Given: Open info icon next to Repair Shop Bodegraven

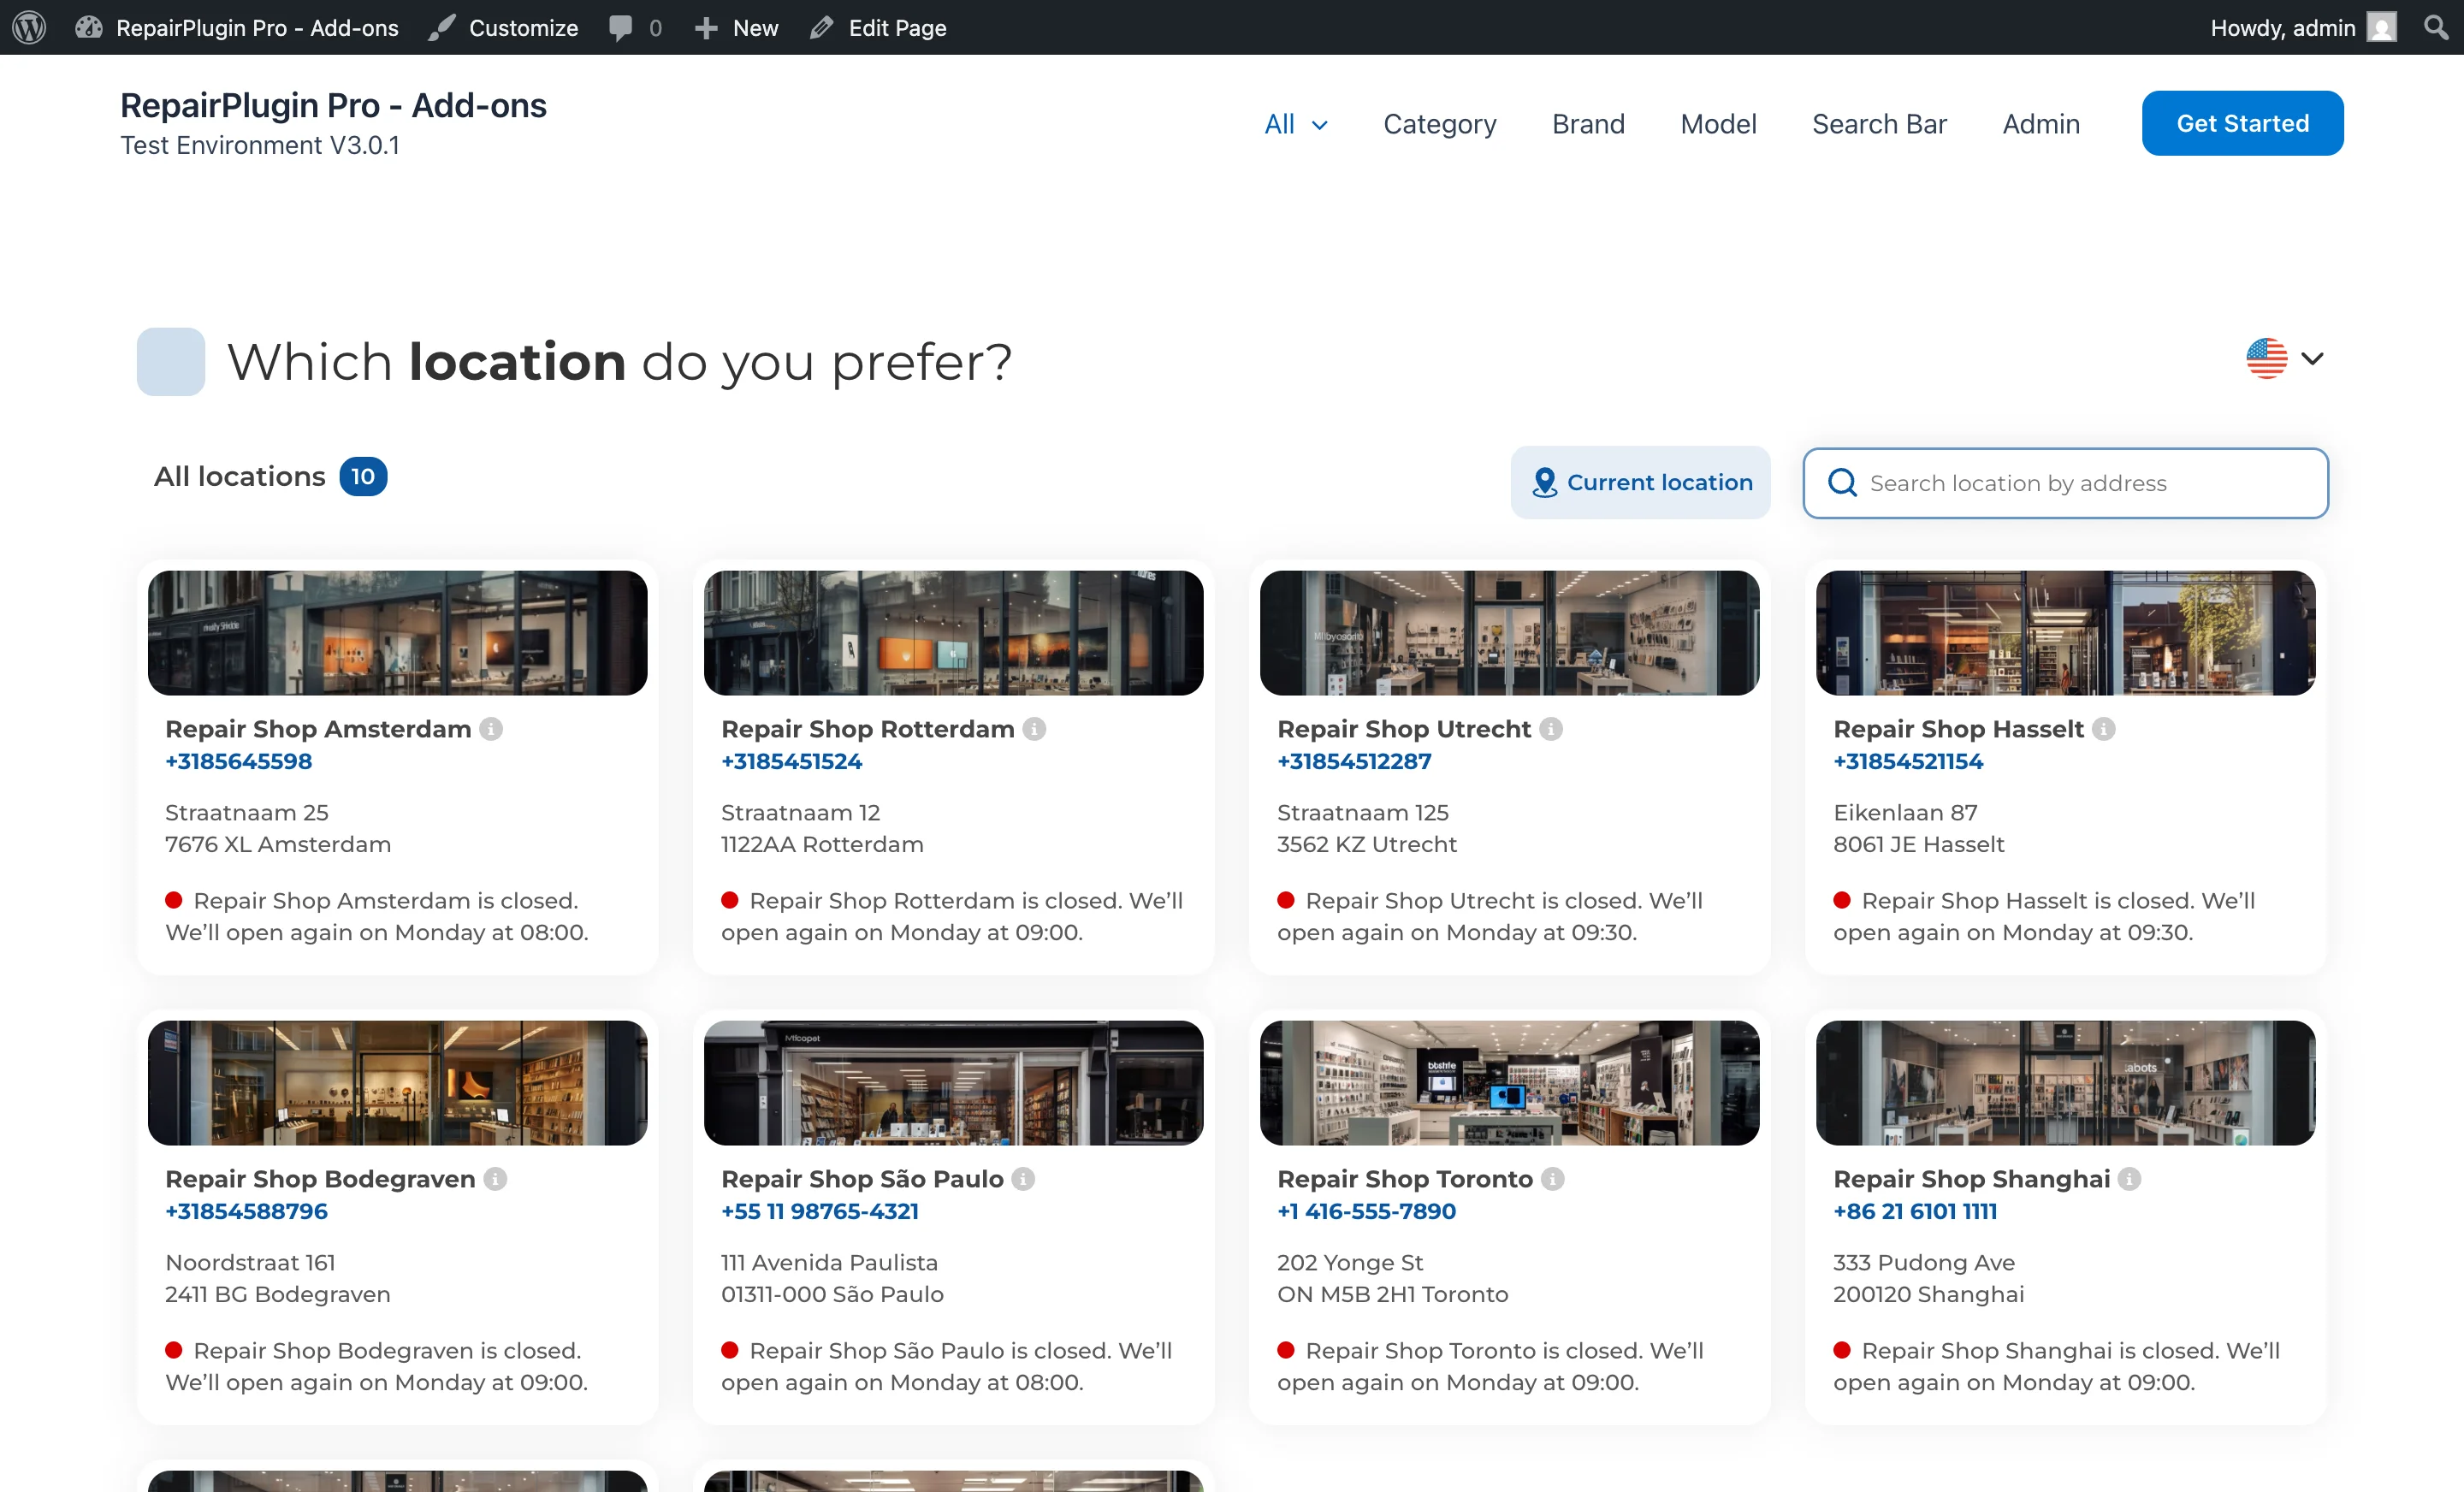Looking at the screenshot, I should [x=495, y=1179].
